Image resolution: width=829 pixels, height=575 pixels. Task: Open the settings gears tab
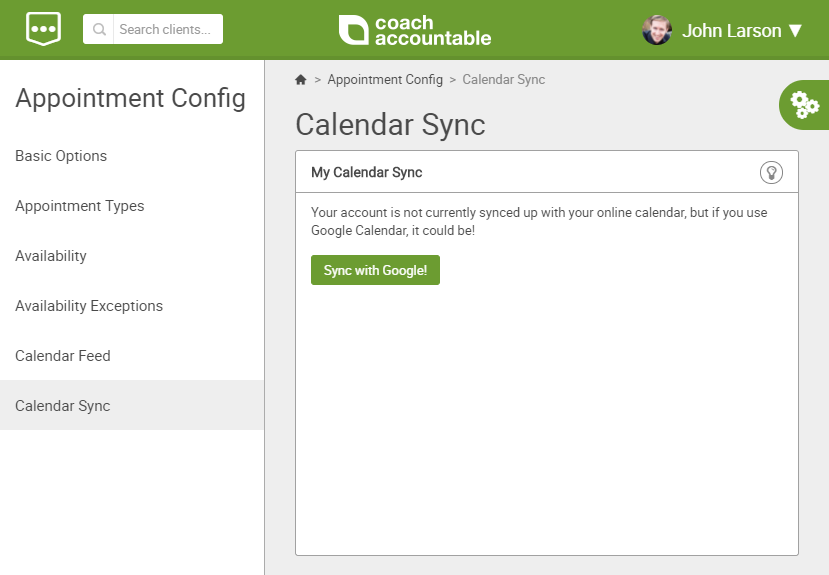(x=805, y=105)
